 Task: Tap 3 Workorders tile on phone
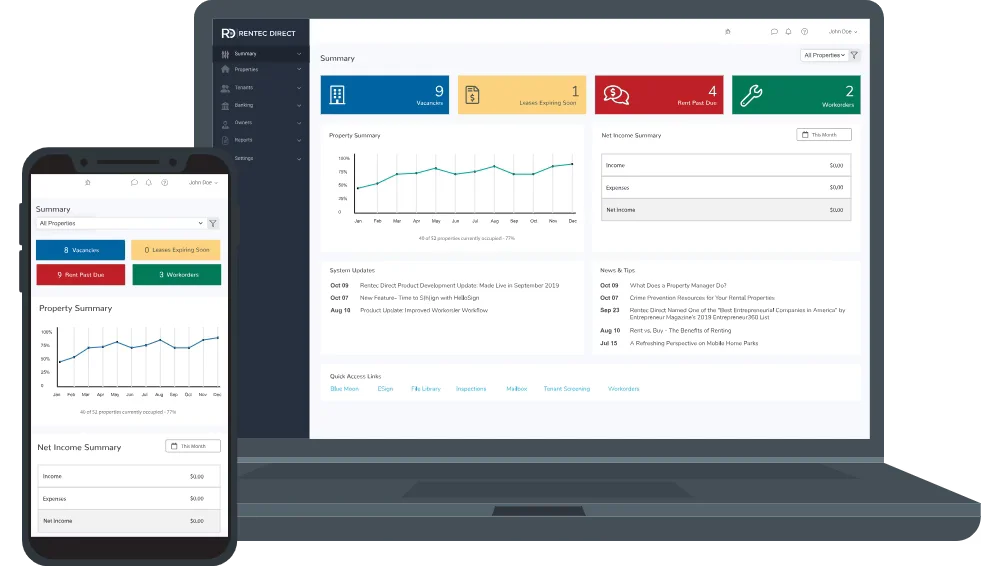click(176, 275)
